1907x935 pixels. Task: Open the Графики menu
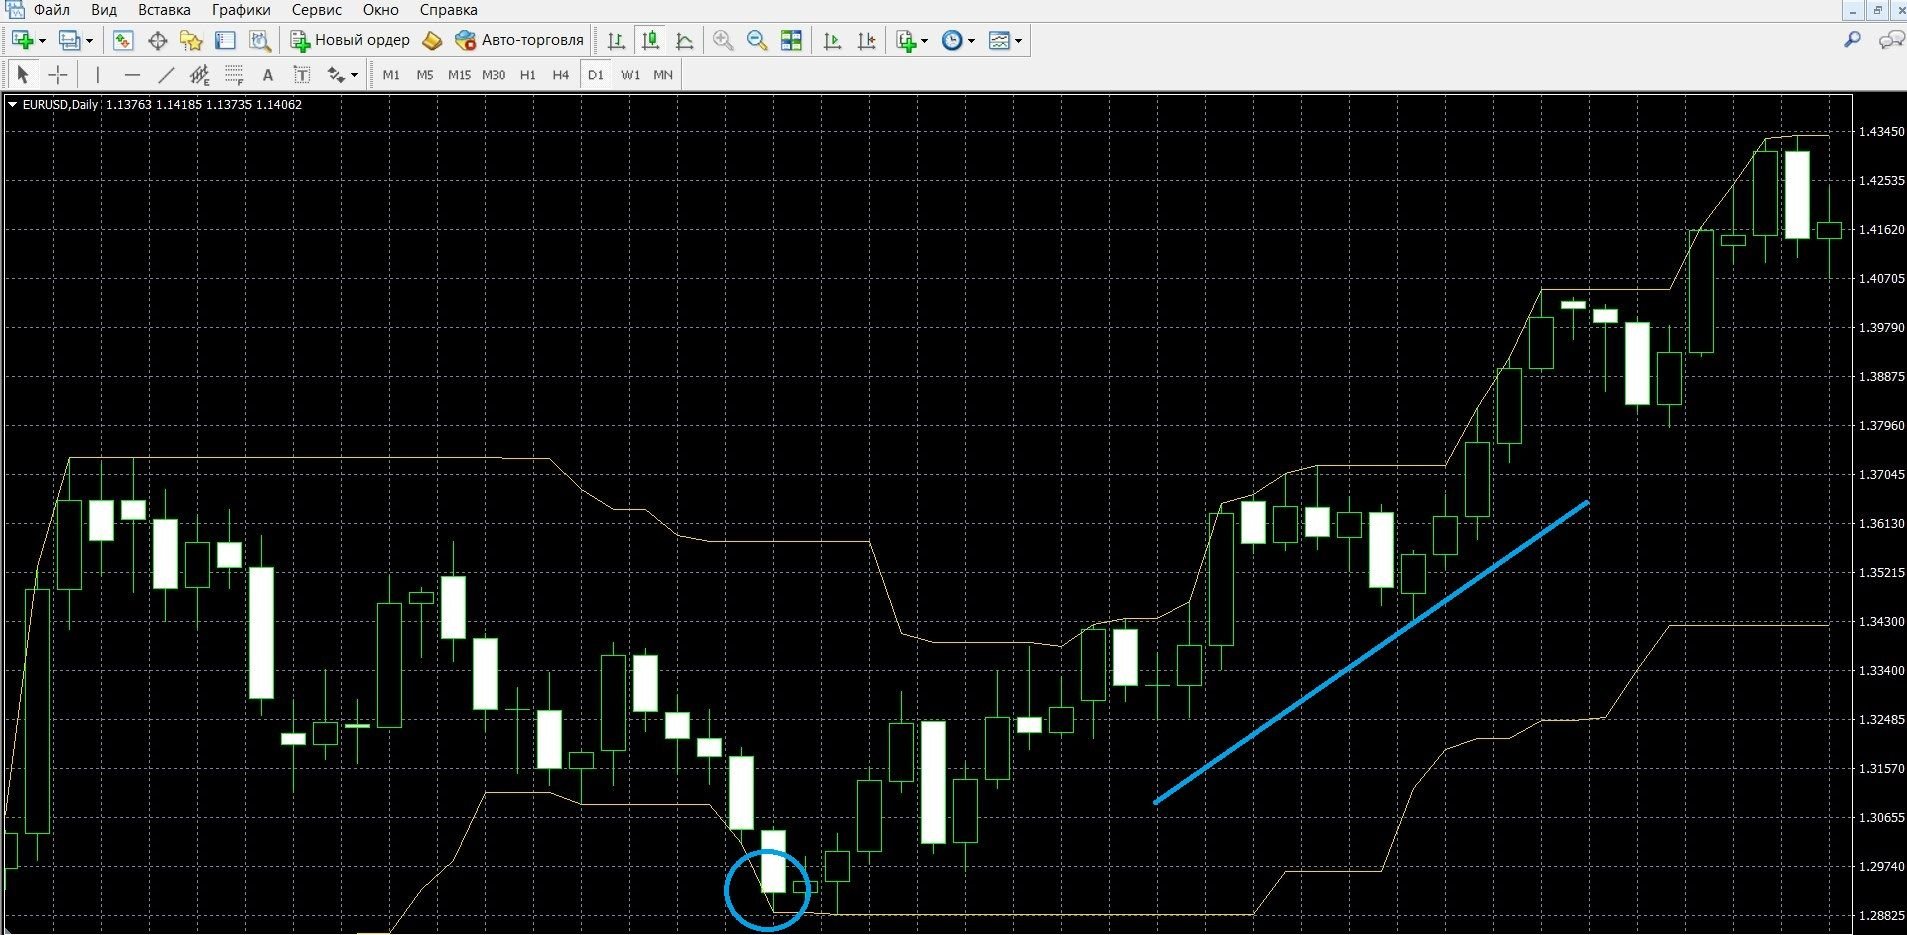coord(241,10)
